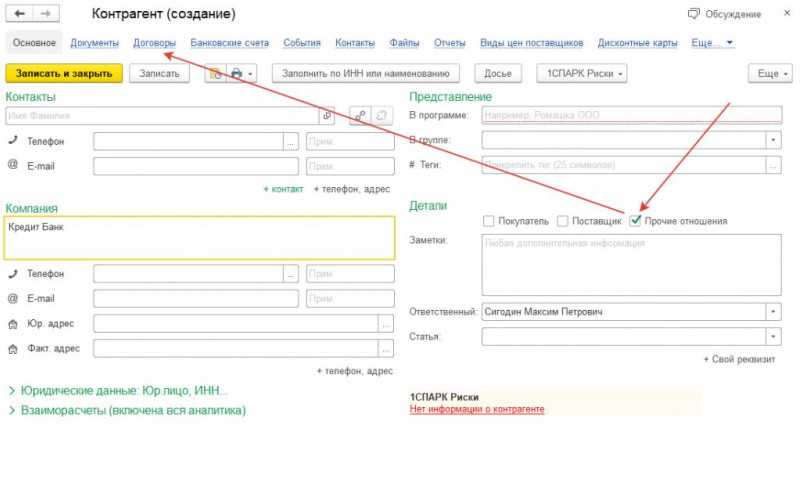Open the contact person selection icon
Screen dimensions: 800x486
(327, 116)
